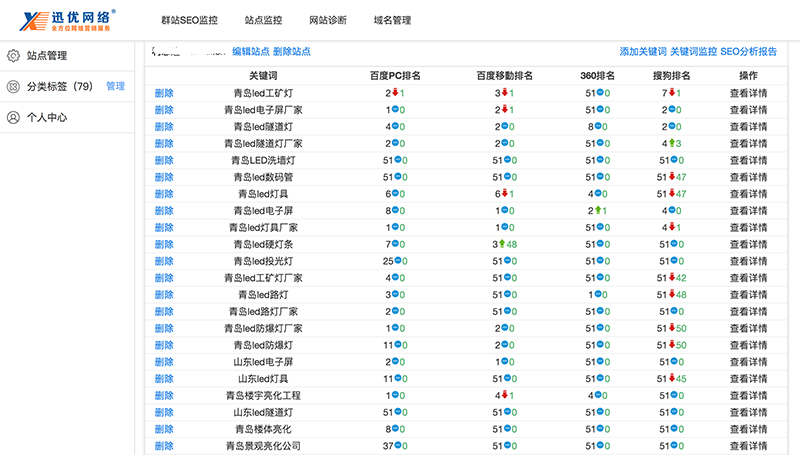Click the 个人中心 user icon
800x455 pixels.
click(x=13, y=117)
